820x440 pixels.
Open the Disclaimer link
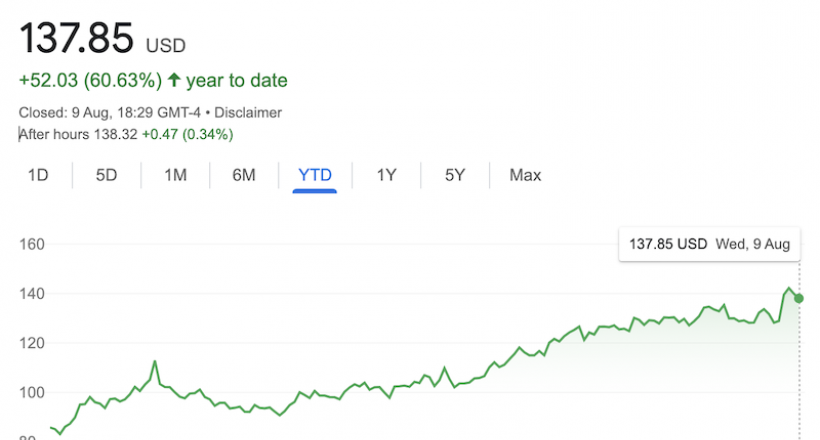pyautogui.click(x=248, y=112)
